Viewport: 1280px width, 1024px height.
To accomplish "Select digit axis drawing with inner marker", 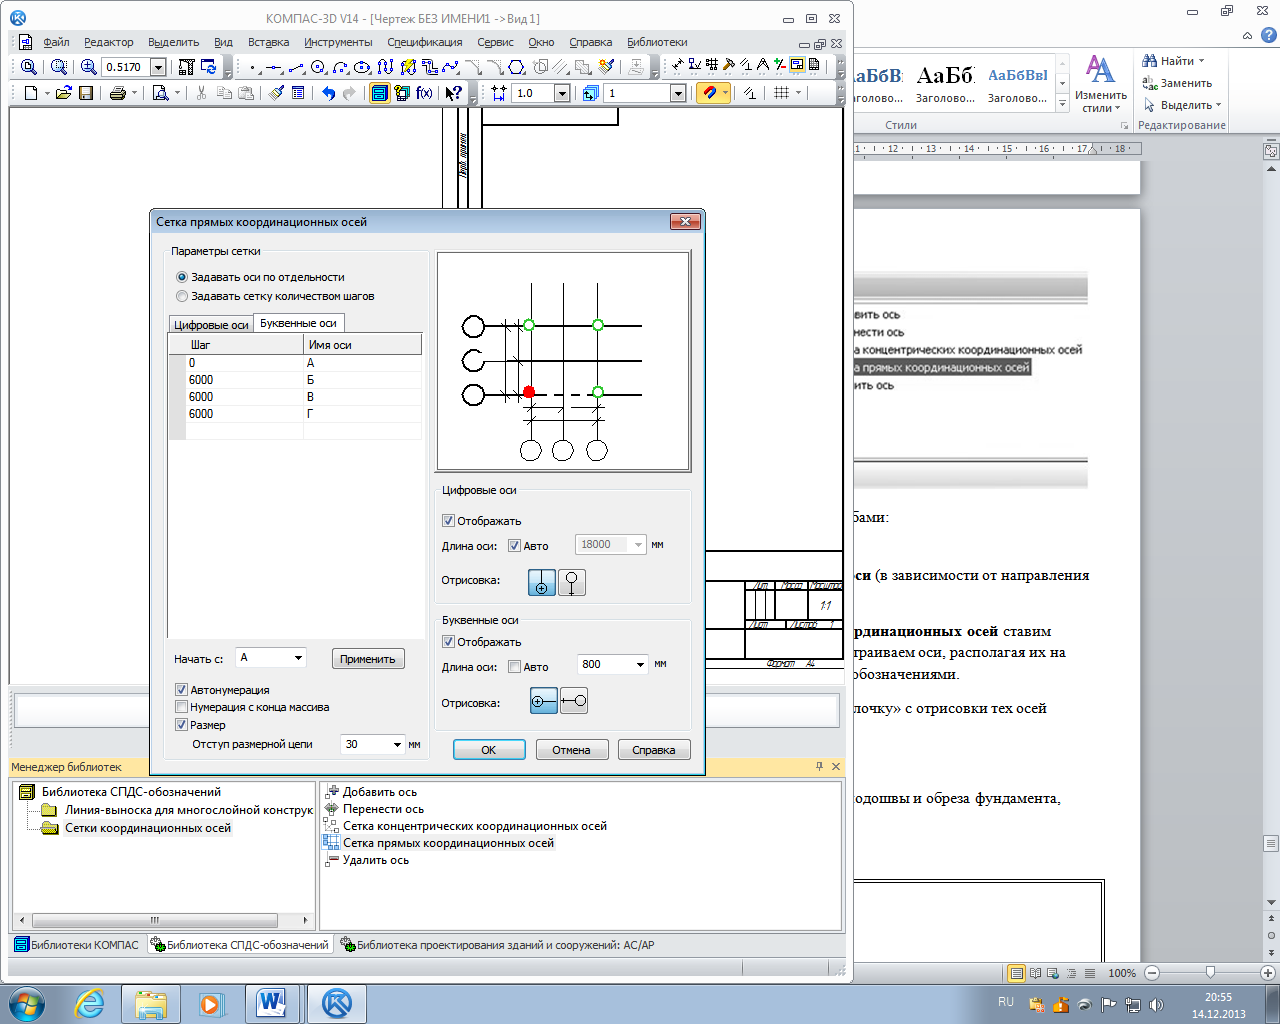I will tap(541, 583).
